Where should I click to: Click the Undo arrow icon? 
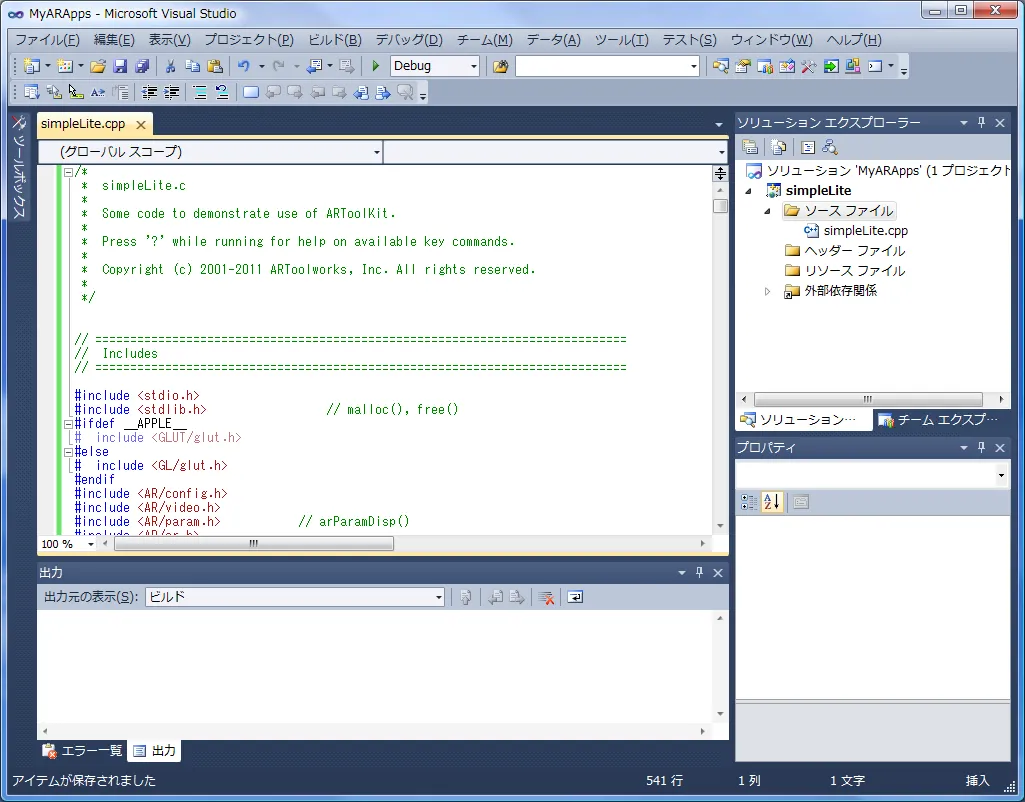244,66
